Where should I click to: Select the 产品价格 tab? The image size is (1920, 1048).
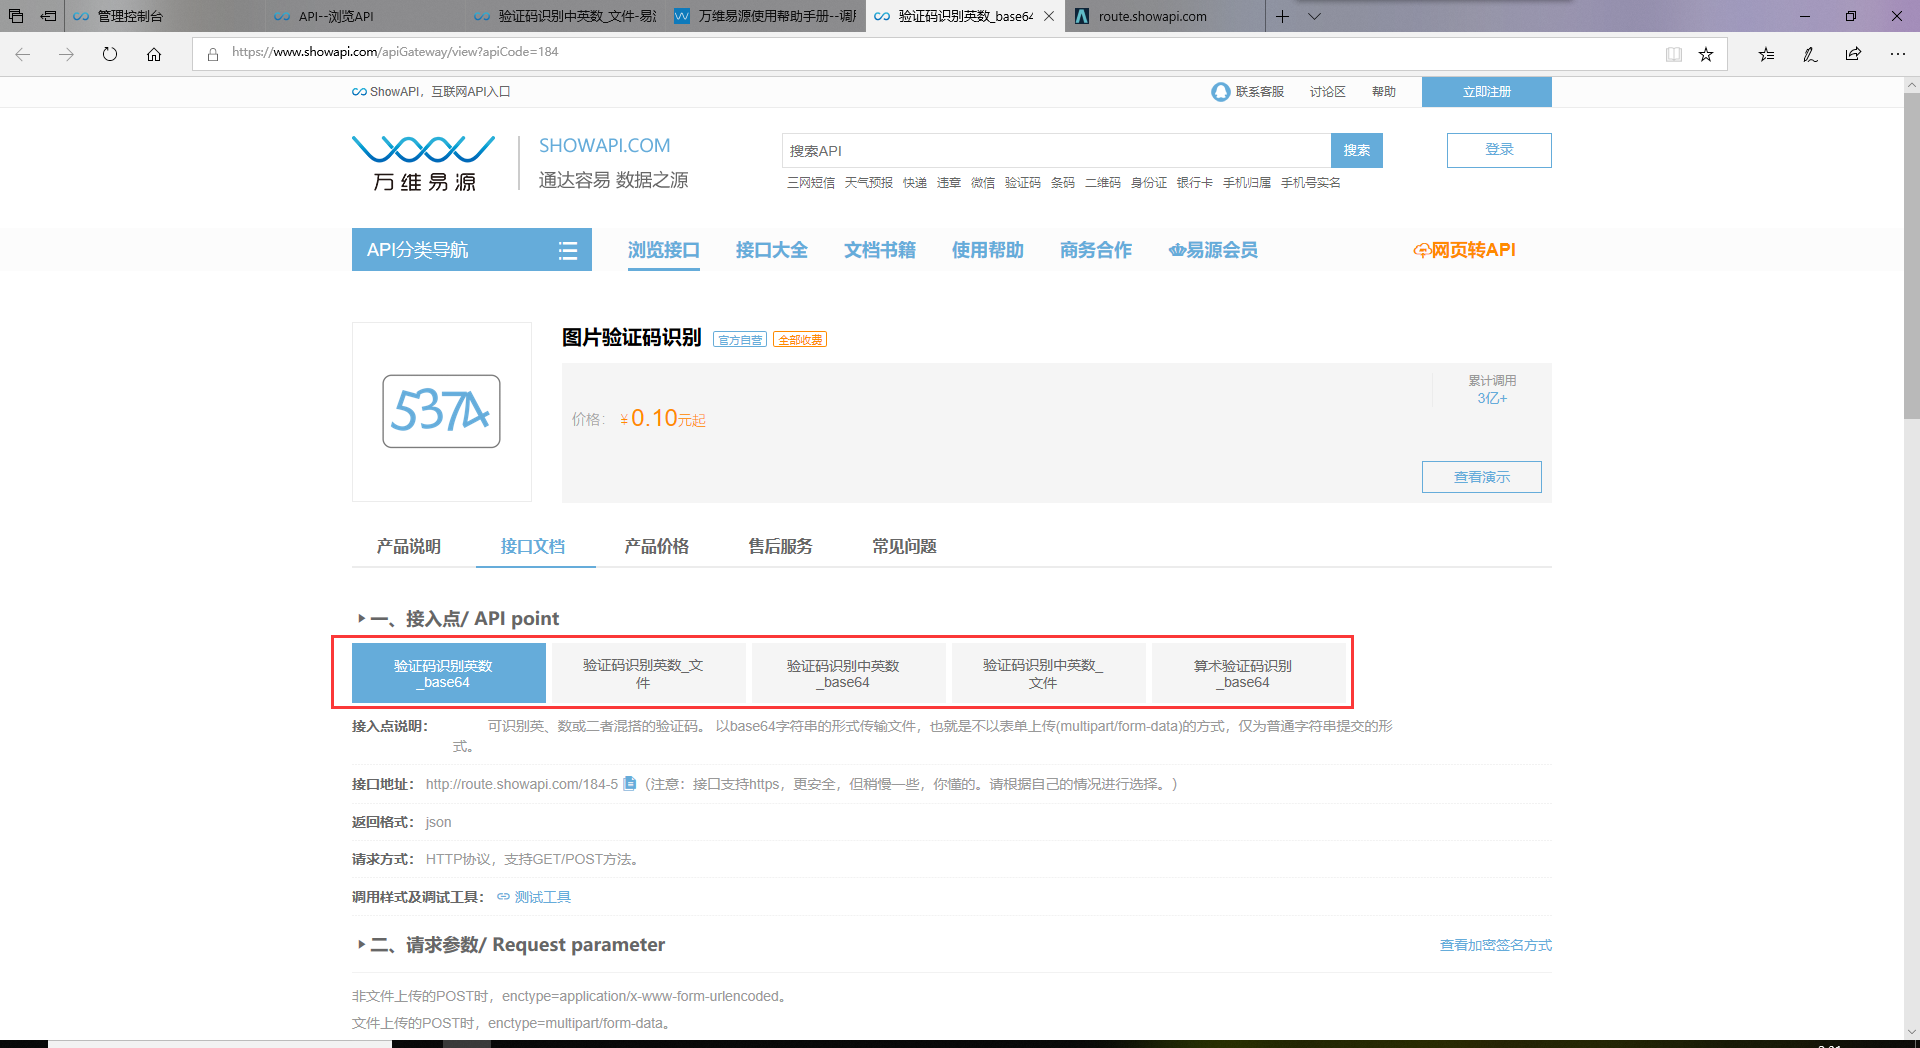[x=657, y=546]
